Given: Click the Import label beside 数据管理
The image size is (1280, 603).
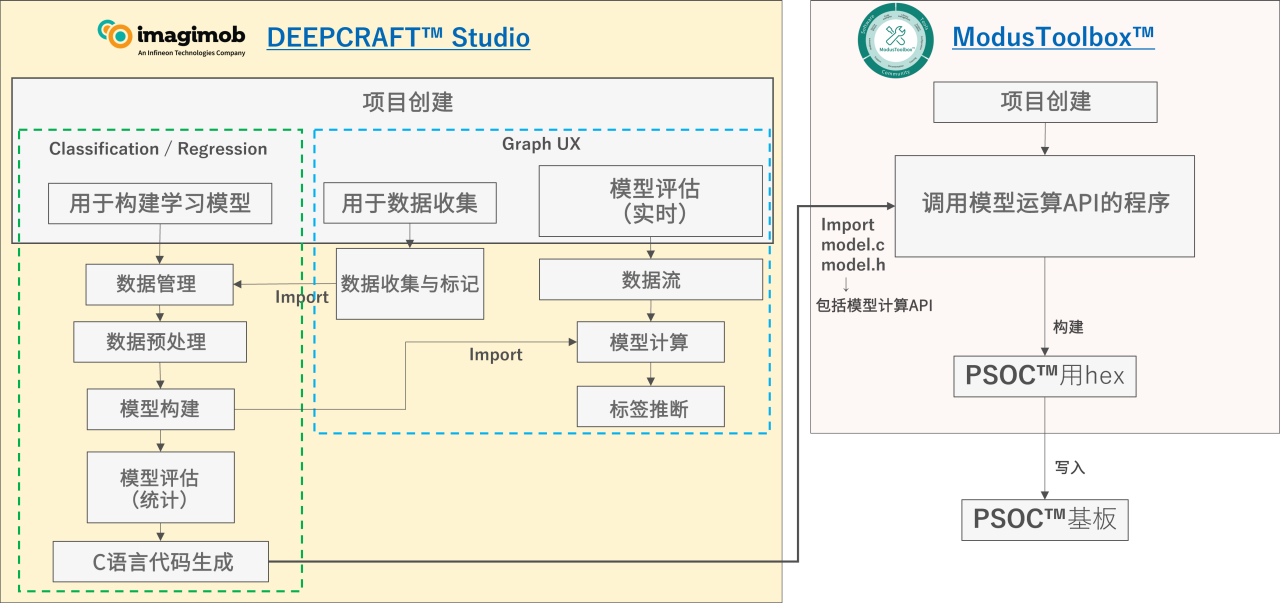Looking at the screenshot, I should (302, 297).
